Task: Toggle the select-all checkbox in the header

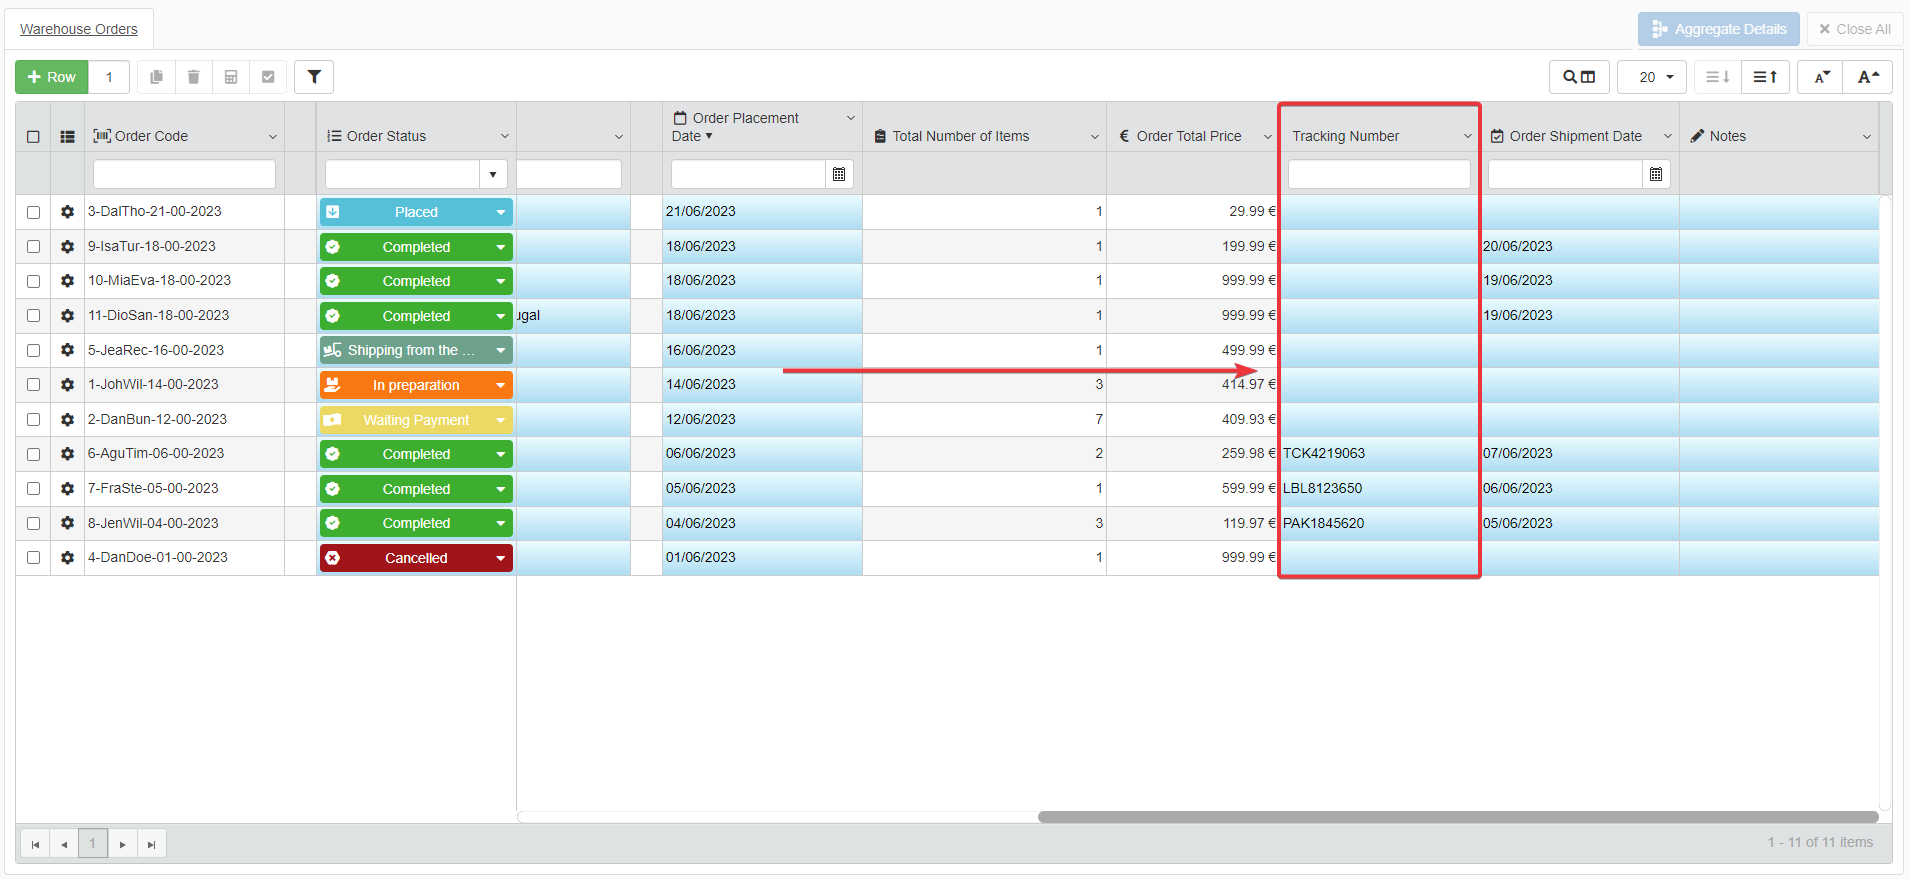Action: coord(33,137)
